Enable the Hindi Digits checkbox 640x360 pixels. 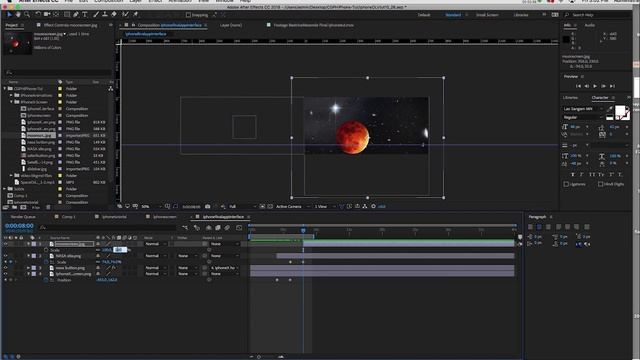point(600,184)
